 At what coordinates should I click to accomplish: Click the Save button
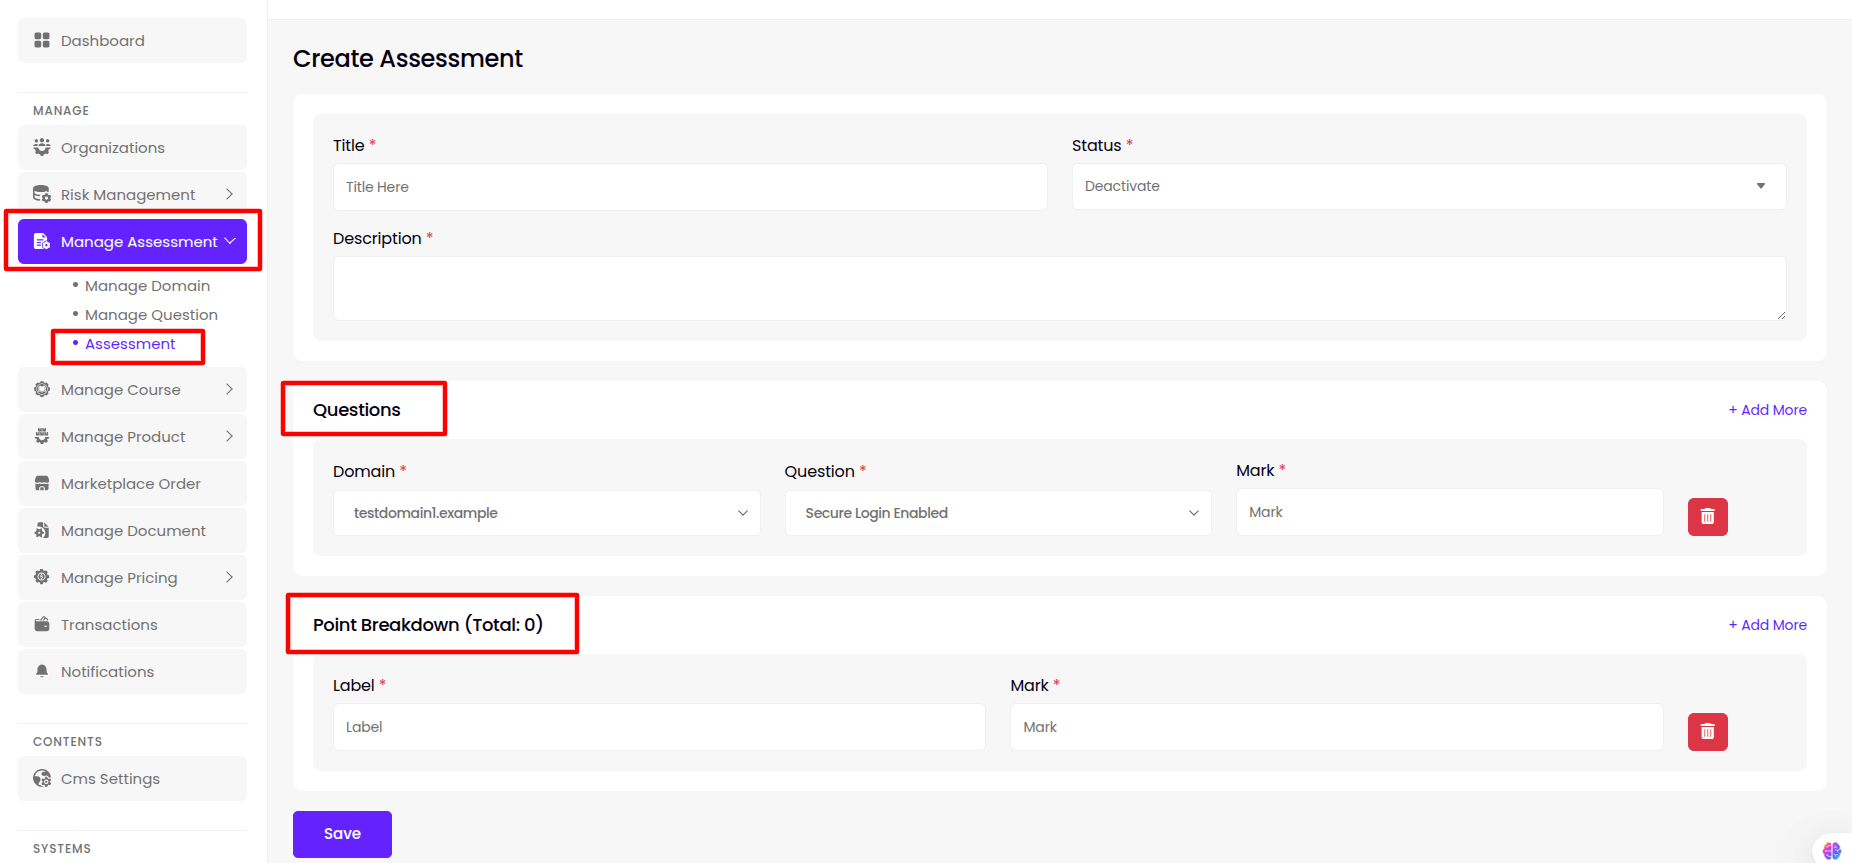click(342, 834)
